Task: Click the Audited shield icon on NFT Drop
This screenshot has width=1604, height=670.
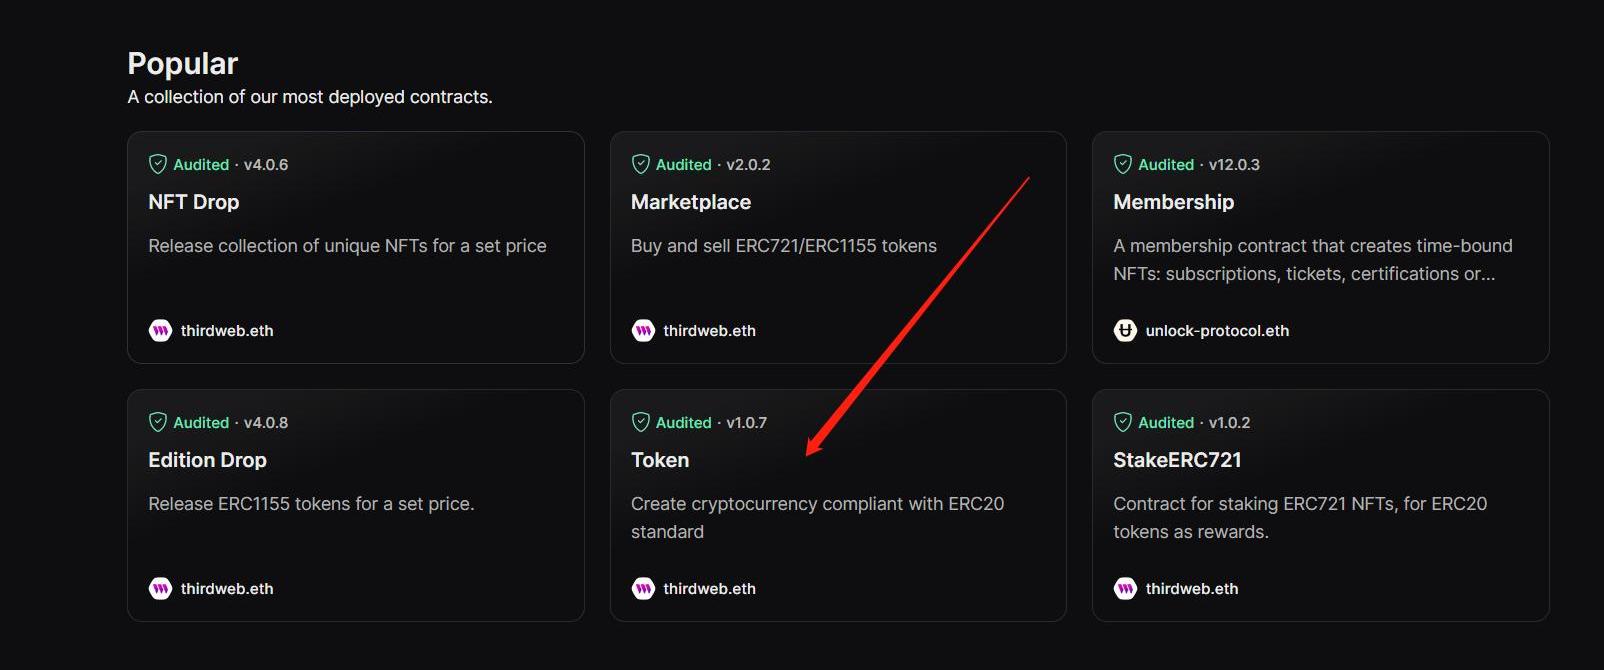Action: point(158,164)
